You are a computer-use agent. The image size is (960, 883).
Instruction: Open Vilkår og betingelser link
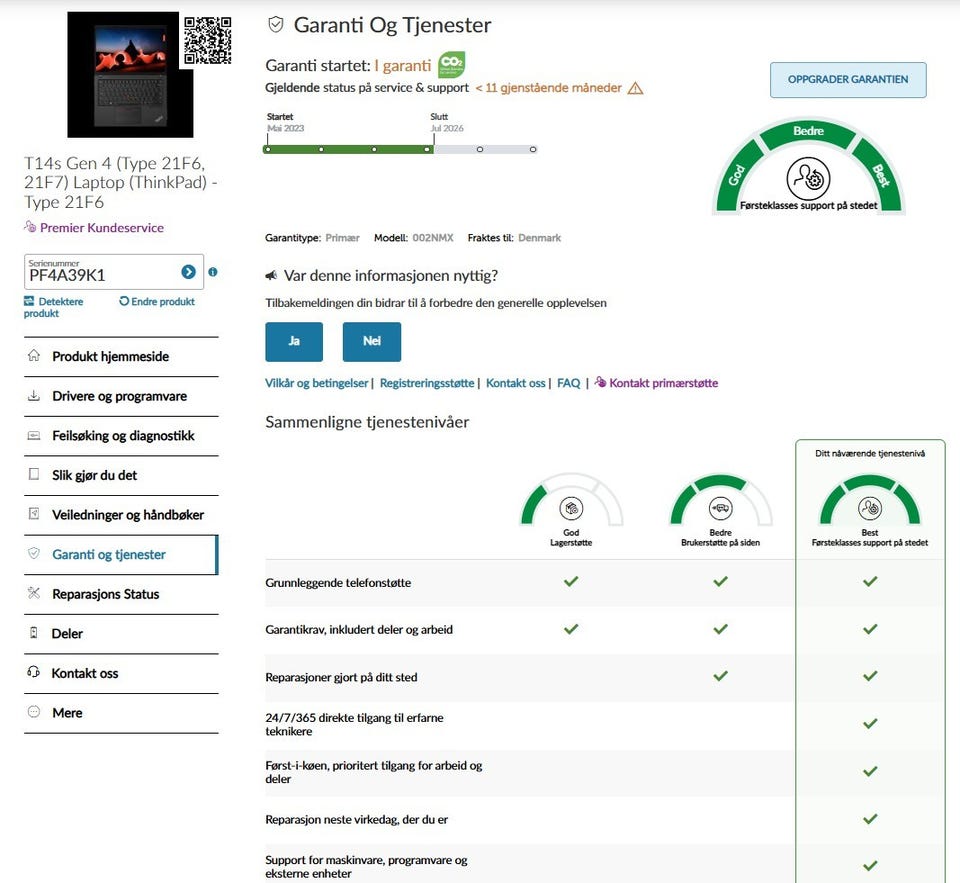(317, 383)
